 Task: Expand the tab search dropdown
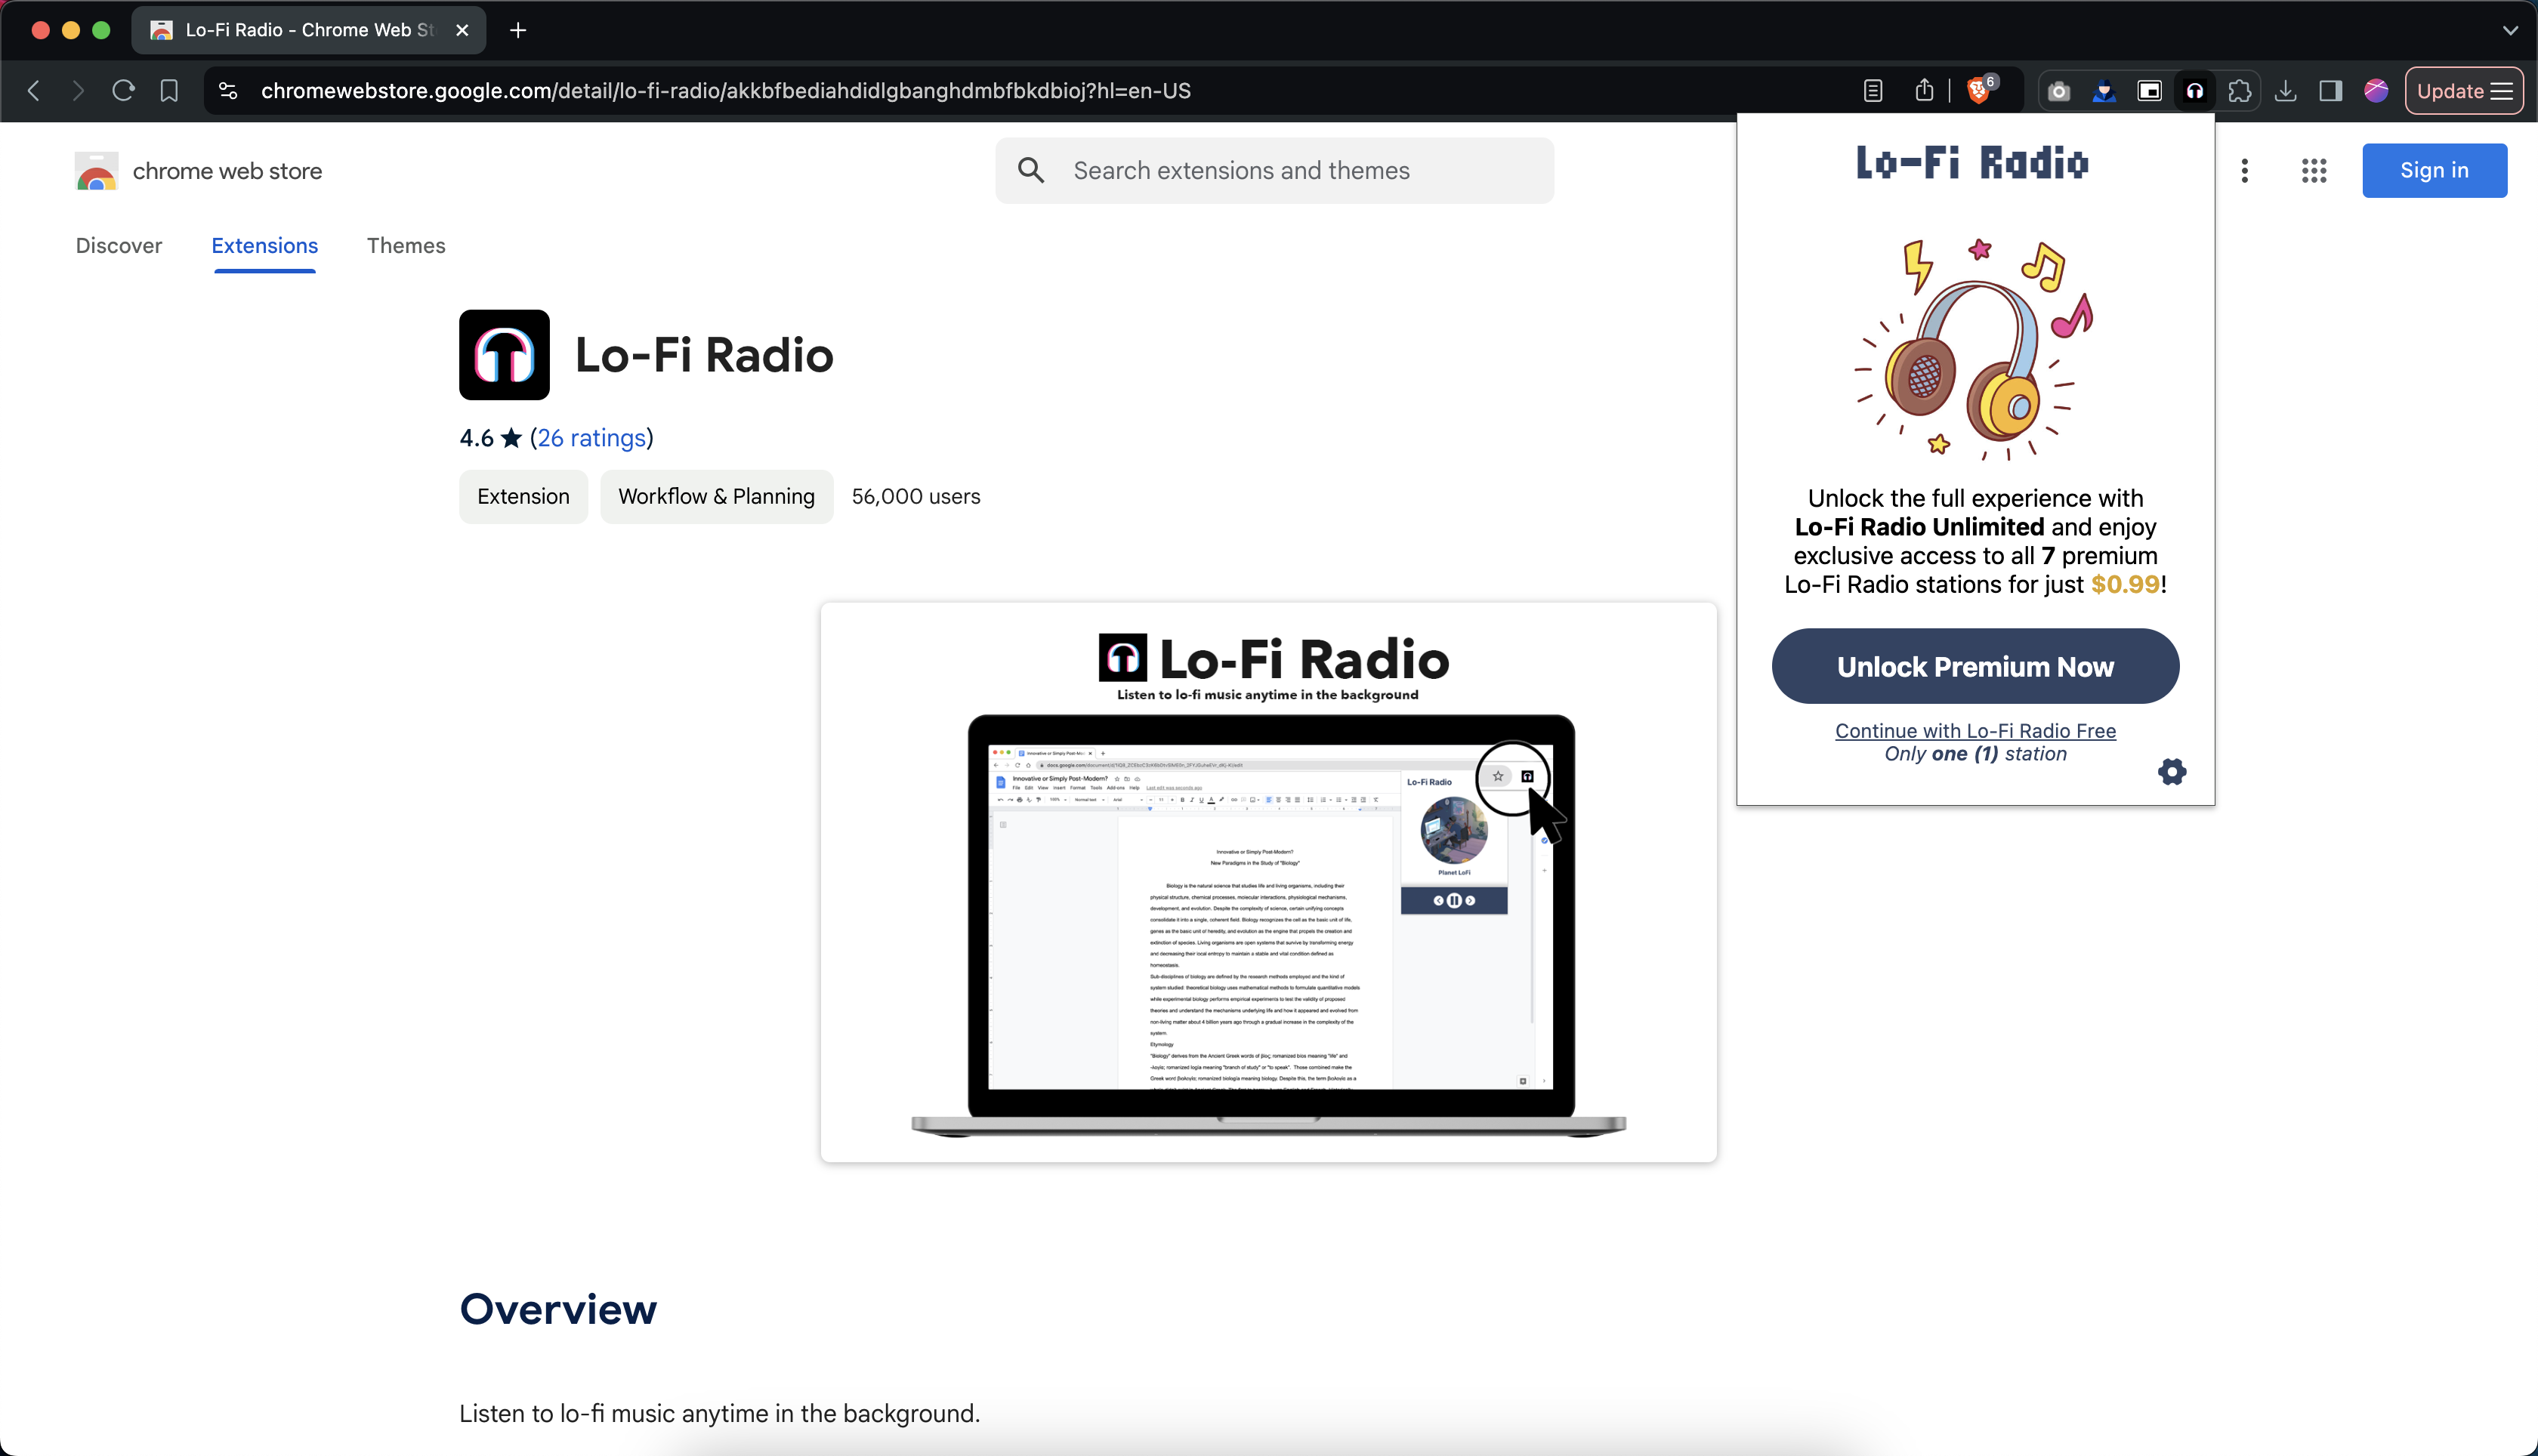2510,30
